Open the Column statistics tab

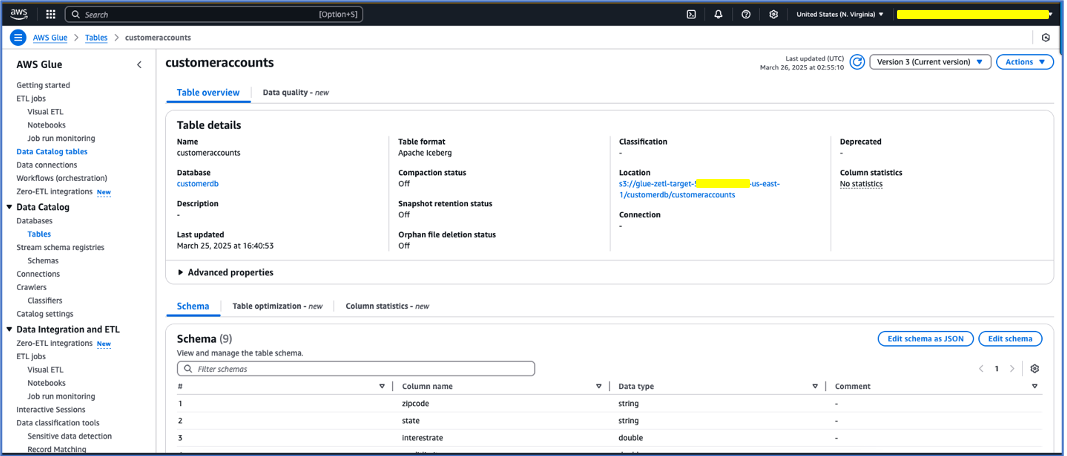tap(387, 306)
